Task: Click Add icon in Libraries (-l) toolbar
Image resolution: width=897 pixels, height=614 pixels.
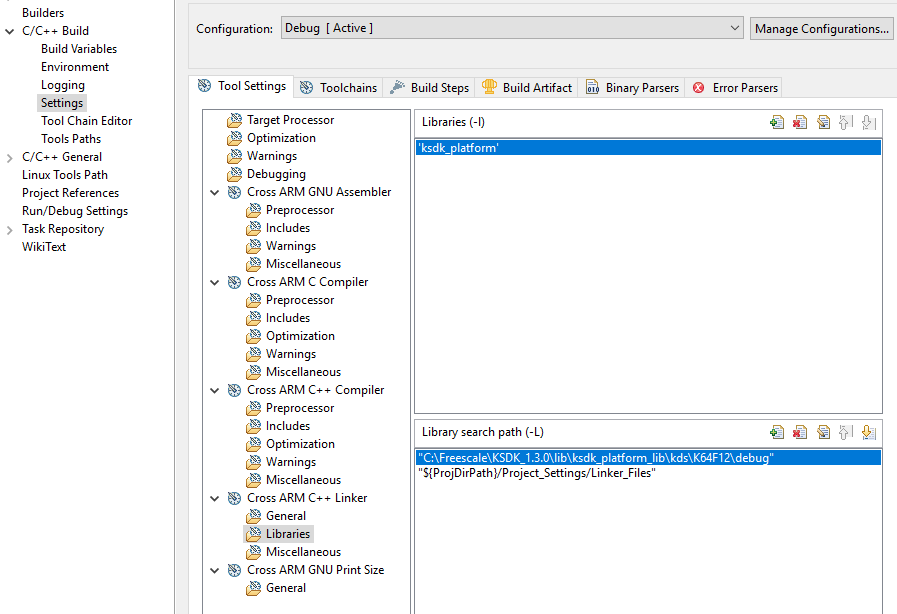Action: click(x=776, y=123)
